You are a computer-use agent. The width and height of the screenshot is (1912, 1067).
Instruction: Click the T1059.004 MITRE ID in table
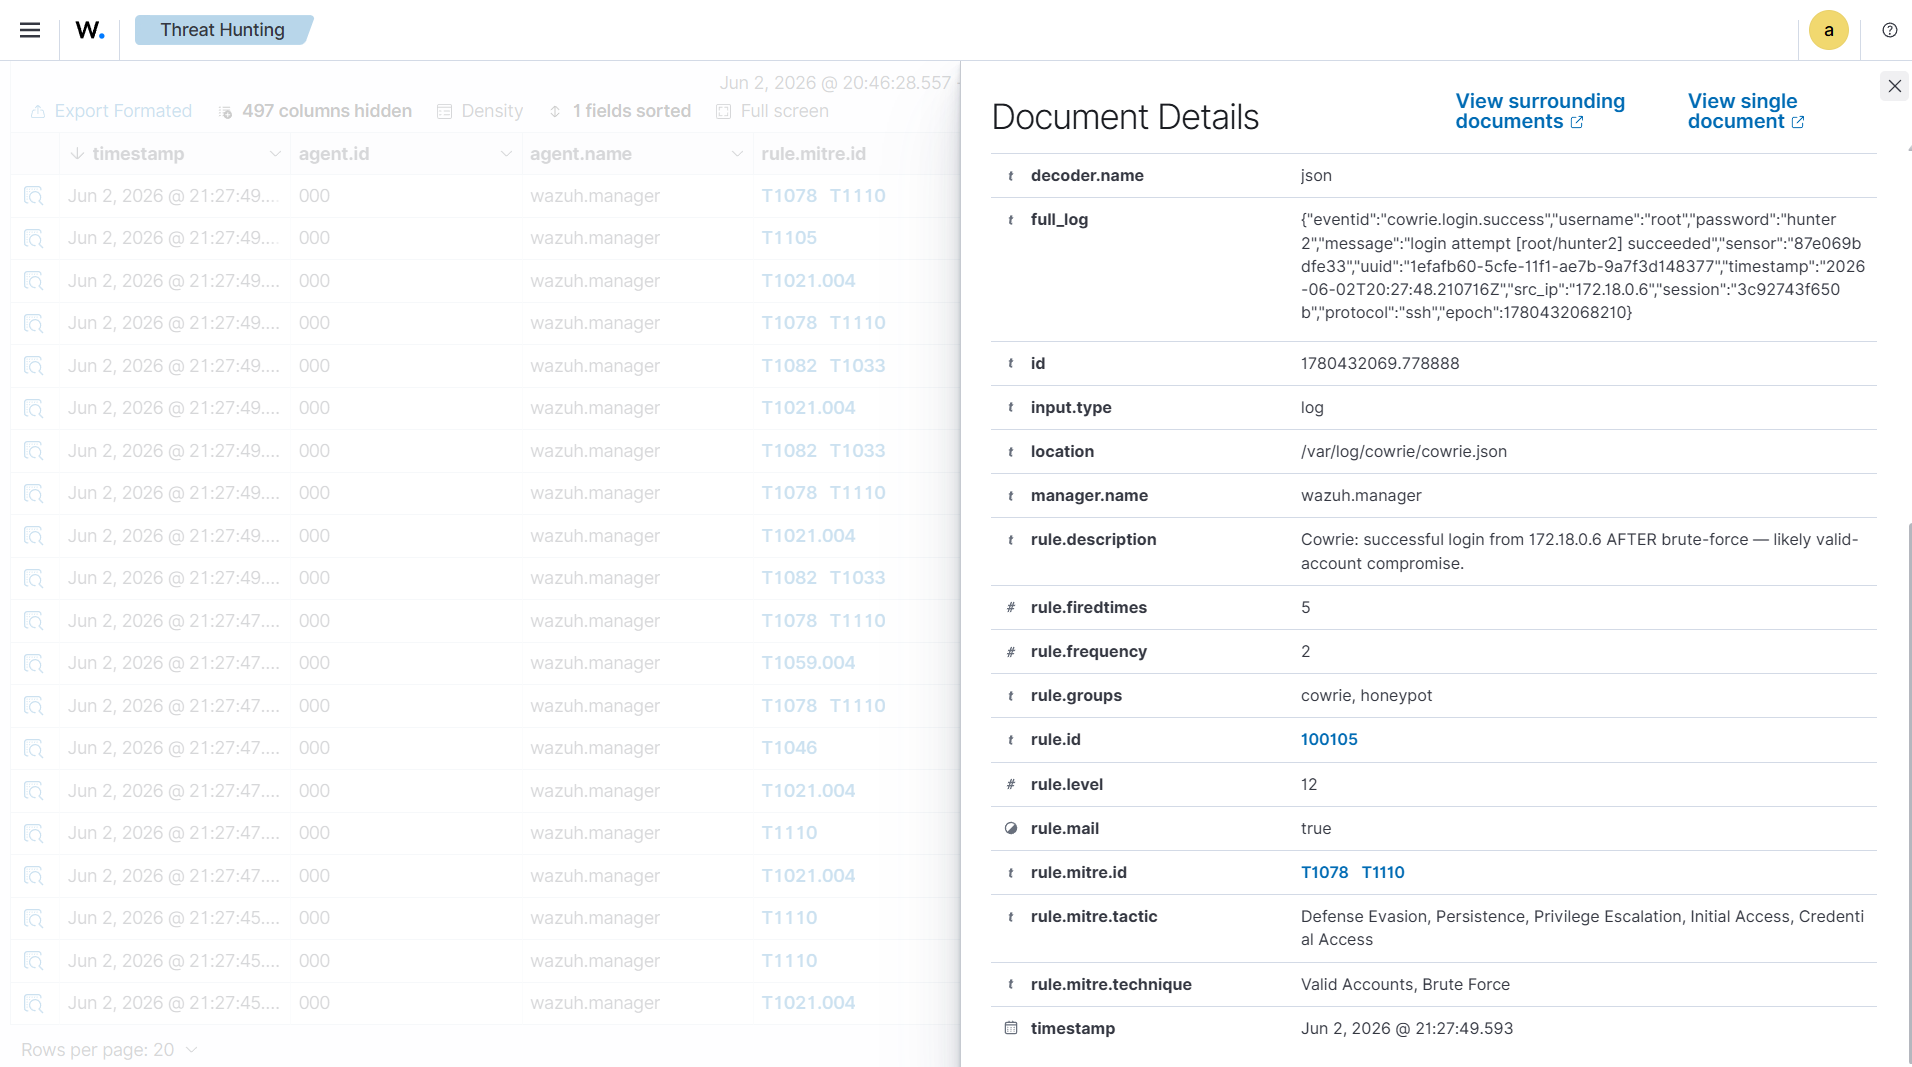pos(808,663)
